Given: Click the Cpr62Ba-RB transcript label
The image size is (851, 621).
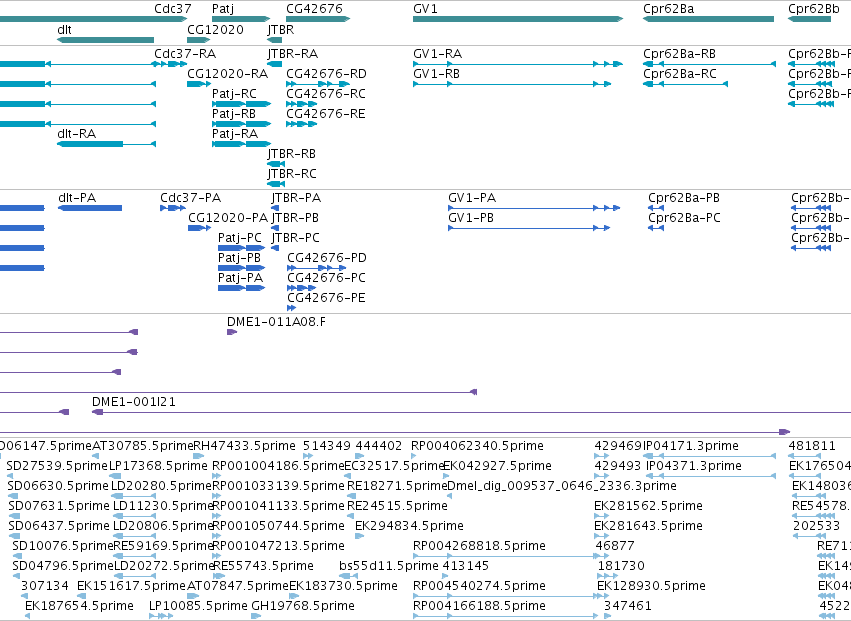Looking at the screenshot, I should coord(679,54).
